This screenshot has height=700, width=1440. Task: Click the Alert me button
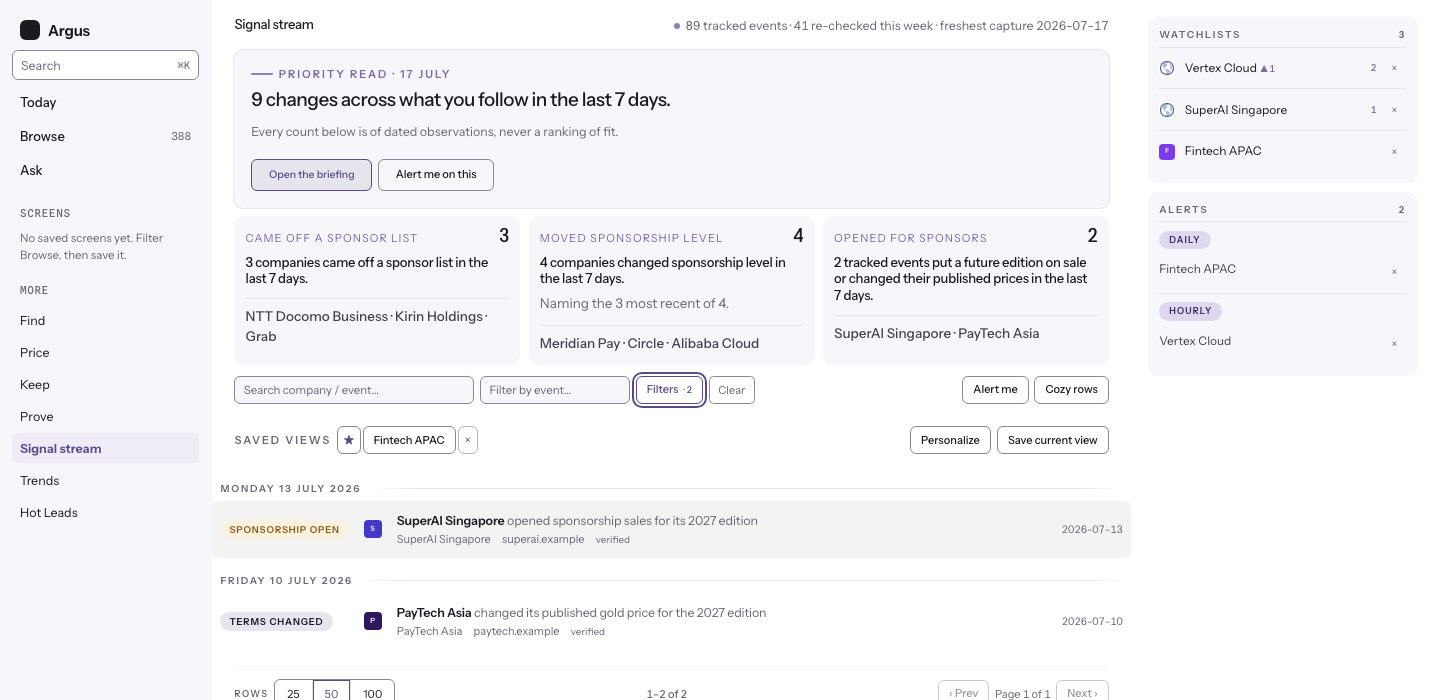[996, 390]
